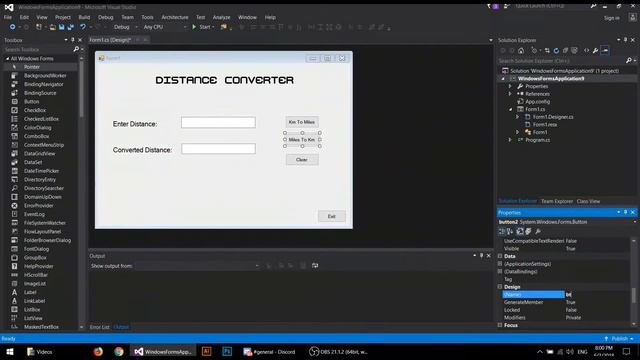Select App.config in Solution Explorer
The image size is (640, 360).
(x=537, y=102)
